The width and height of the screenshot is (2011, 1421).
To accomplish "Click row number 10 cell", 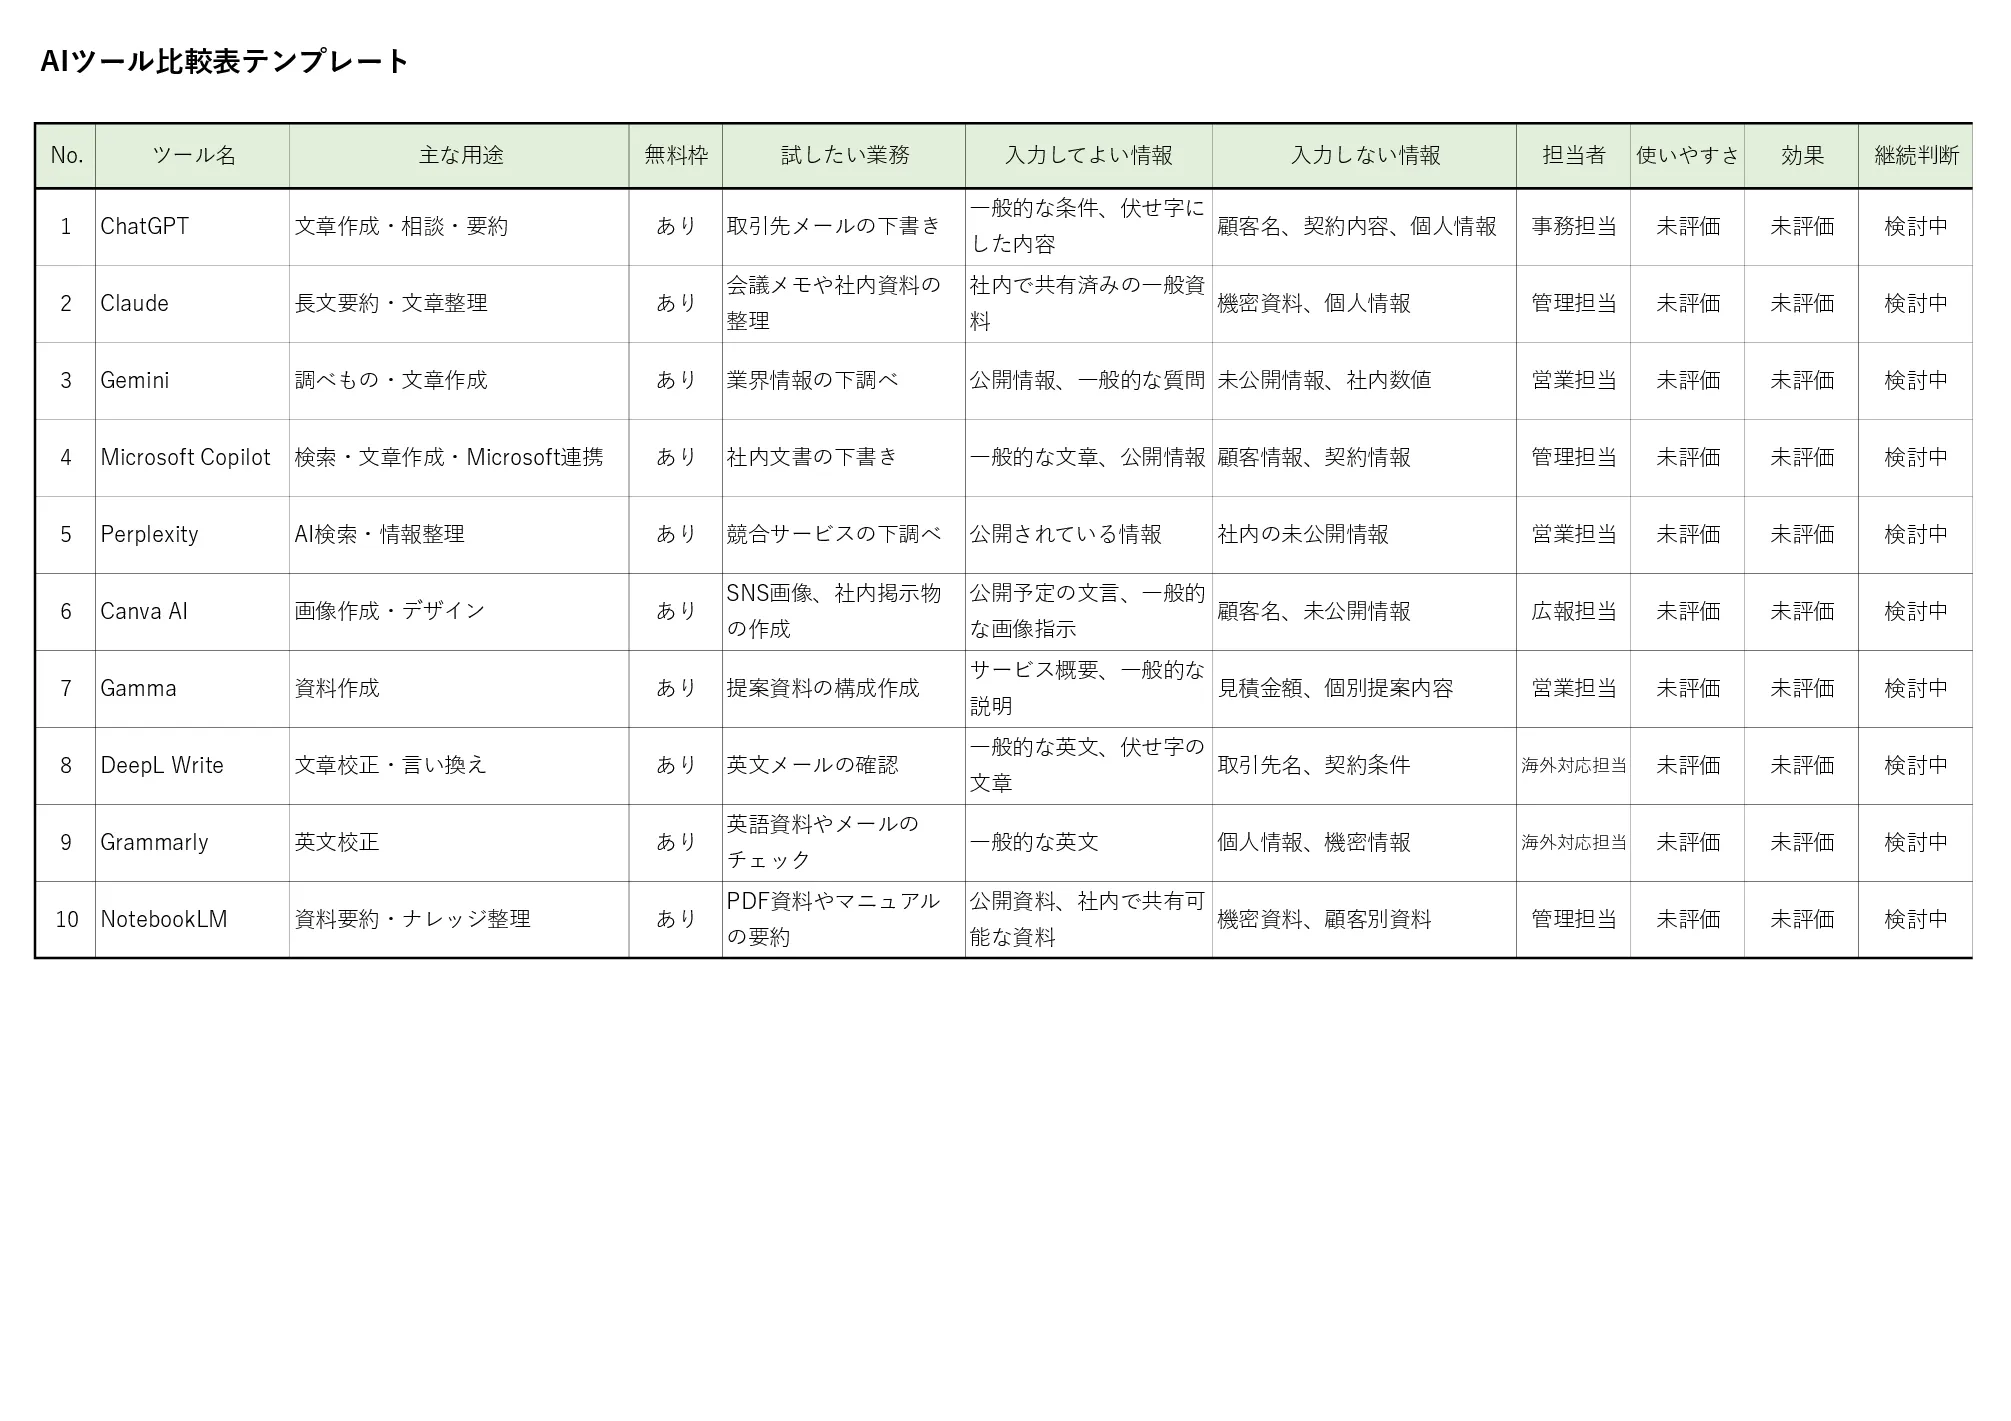I will (66, 920).
